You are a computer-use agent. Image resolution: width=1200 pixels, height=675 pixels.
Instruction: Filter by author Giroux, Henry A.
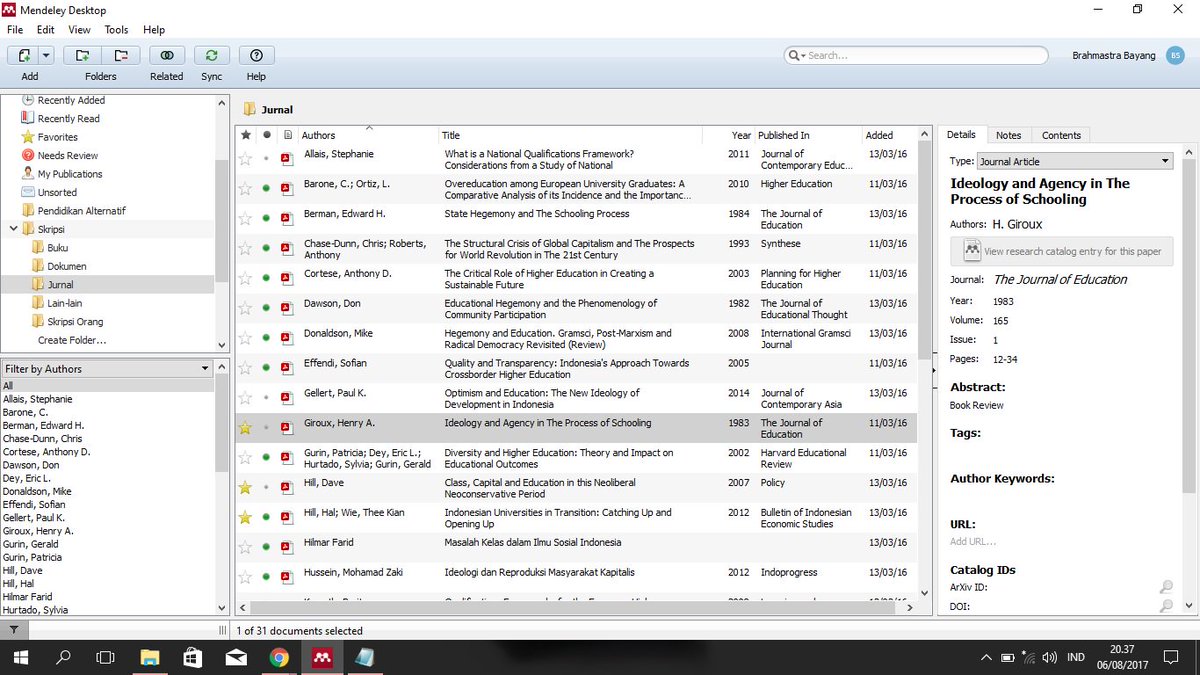click(x=38, y=531)
